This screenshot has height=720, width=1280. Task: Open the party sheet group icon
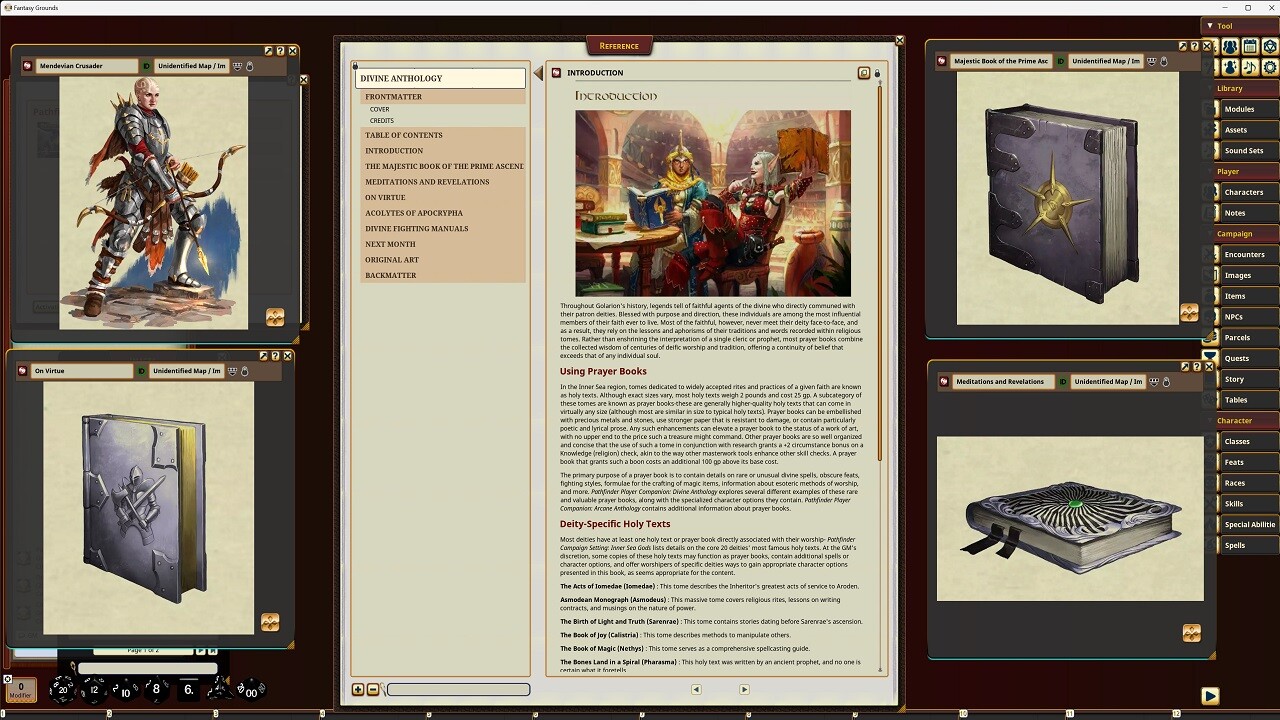point(1229,46)
